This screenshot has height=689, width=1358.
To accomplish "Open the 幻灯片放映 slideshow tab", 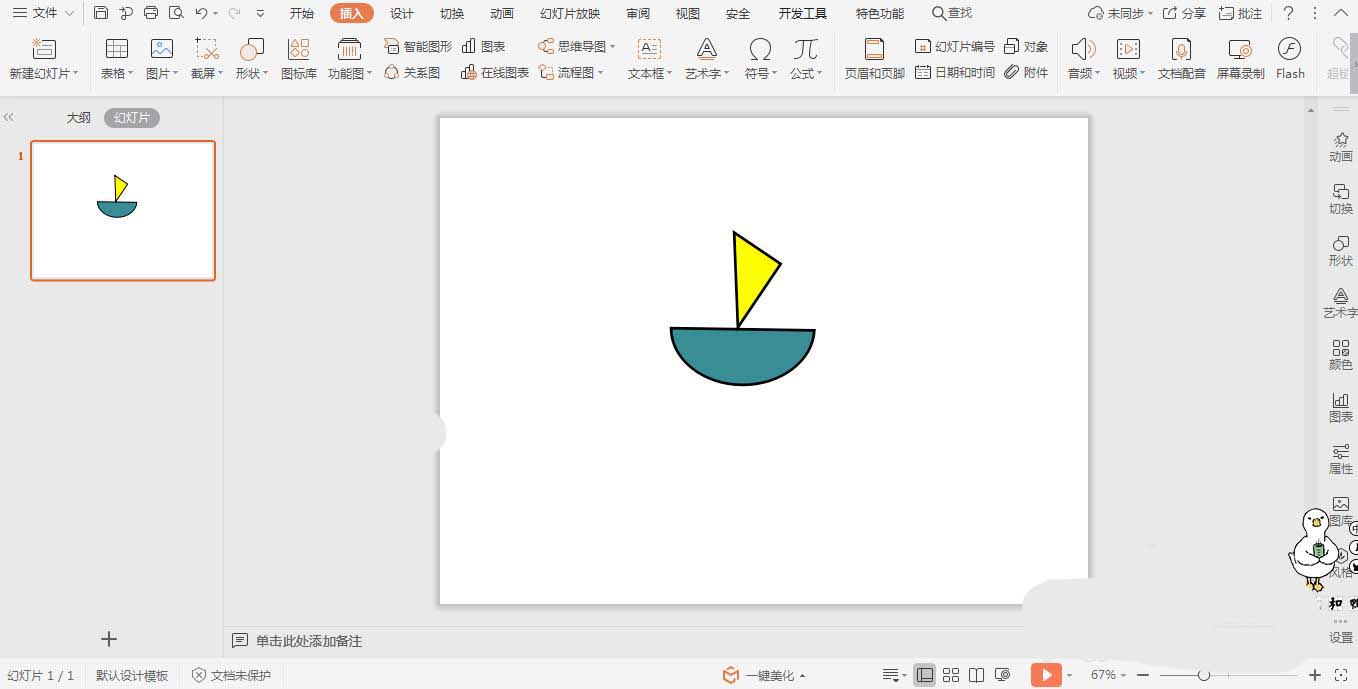I will (x=570, y=13).
